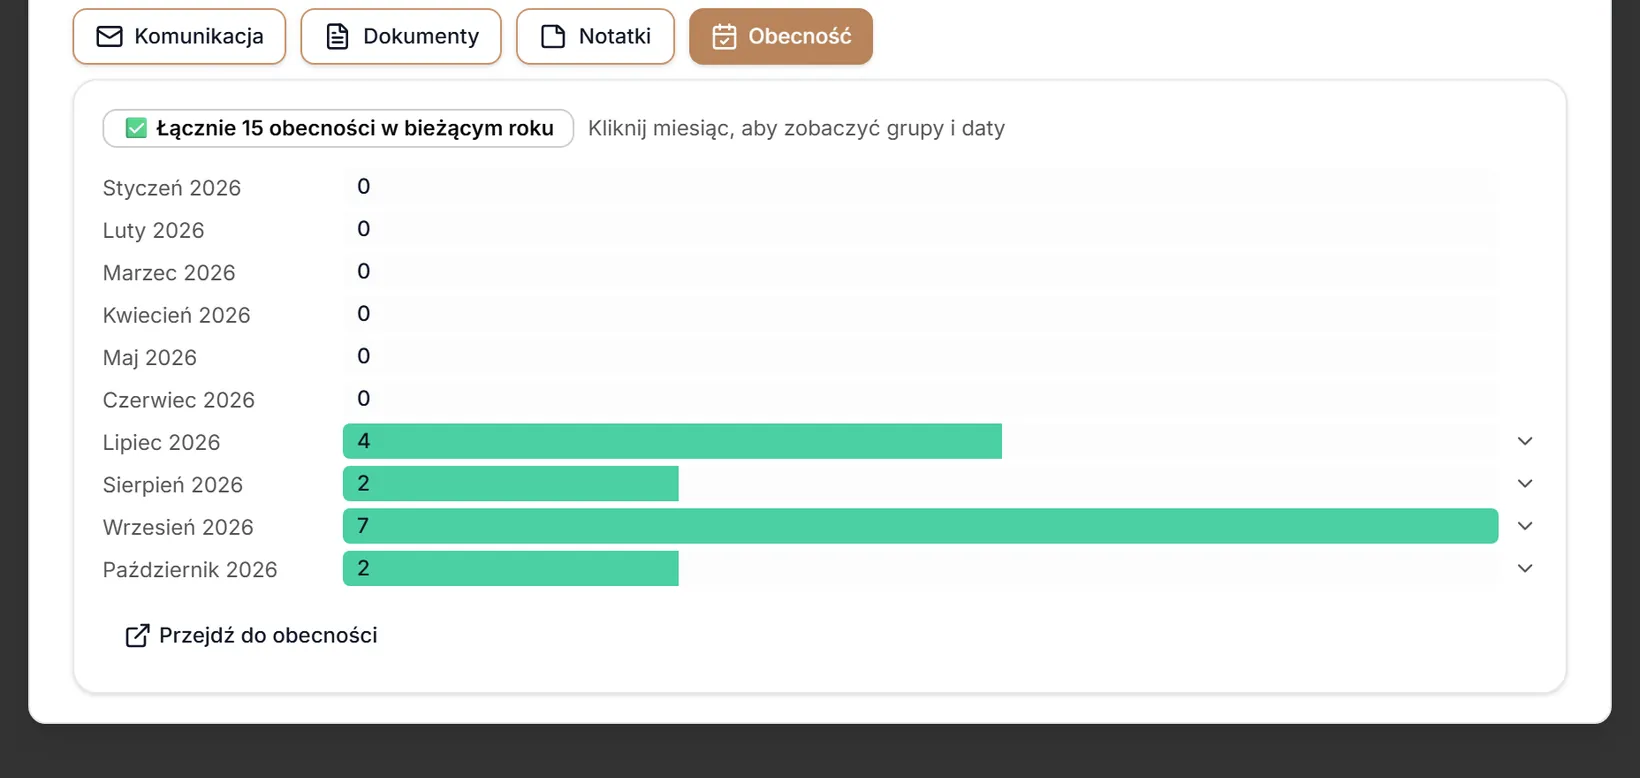Click the Łącznie 15 obecności w bieżącym roku badge
Screen dimensions: 1640x778
coord(338,128)
